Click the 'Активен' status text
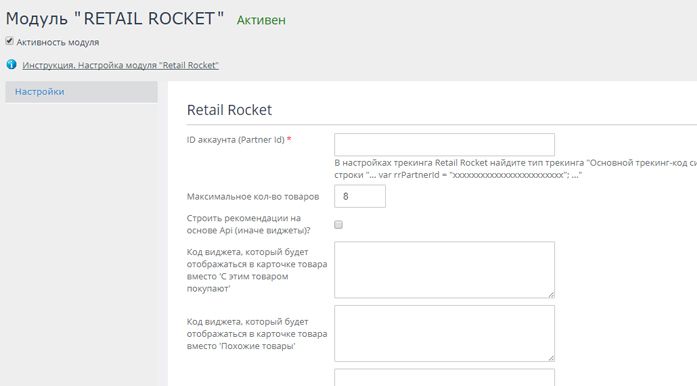The image size is (697, 386). coord(261,20)
